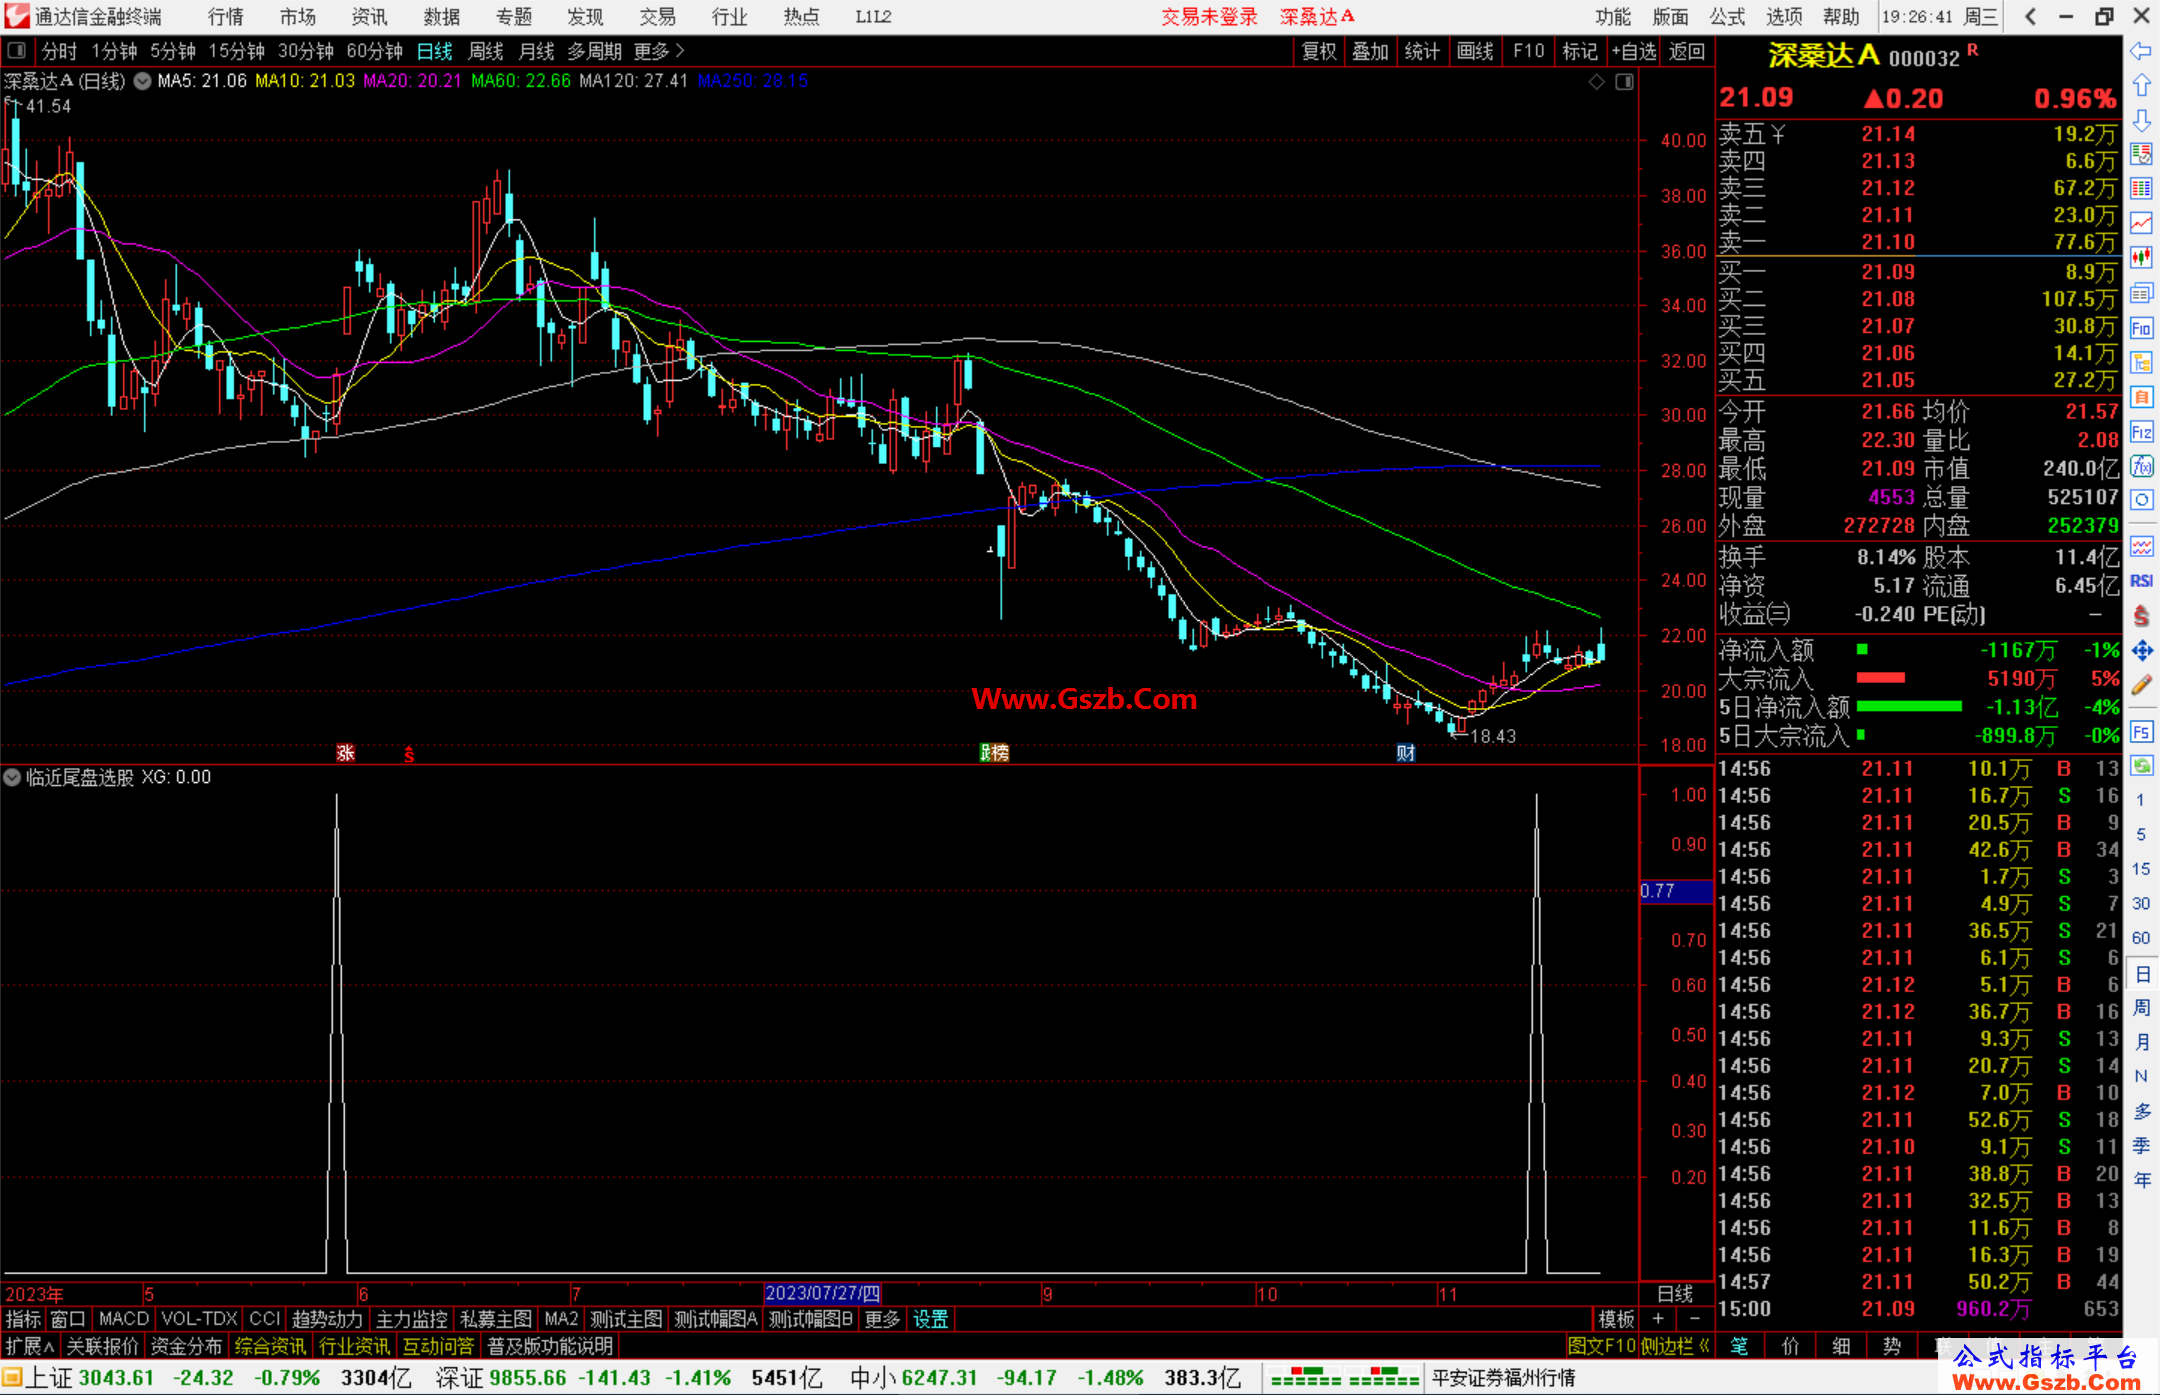
Task: Switch to daily 日 period in sidebar
Action: 2141,973
